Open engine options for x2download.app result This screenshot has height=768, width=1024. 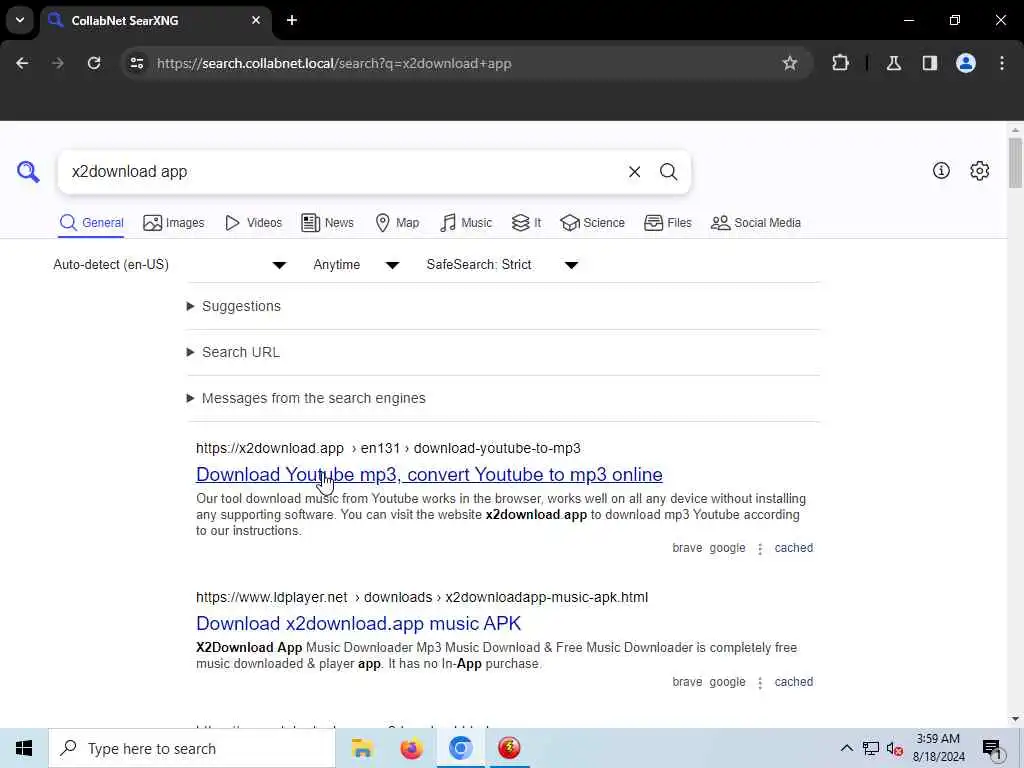coord(760,549)
